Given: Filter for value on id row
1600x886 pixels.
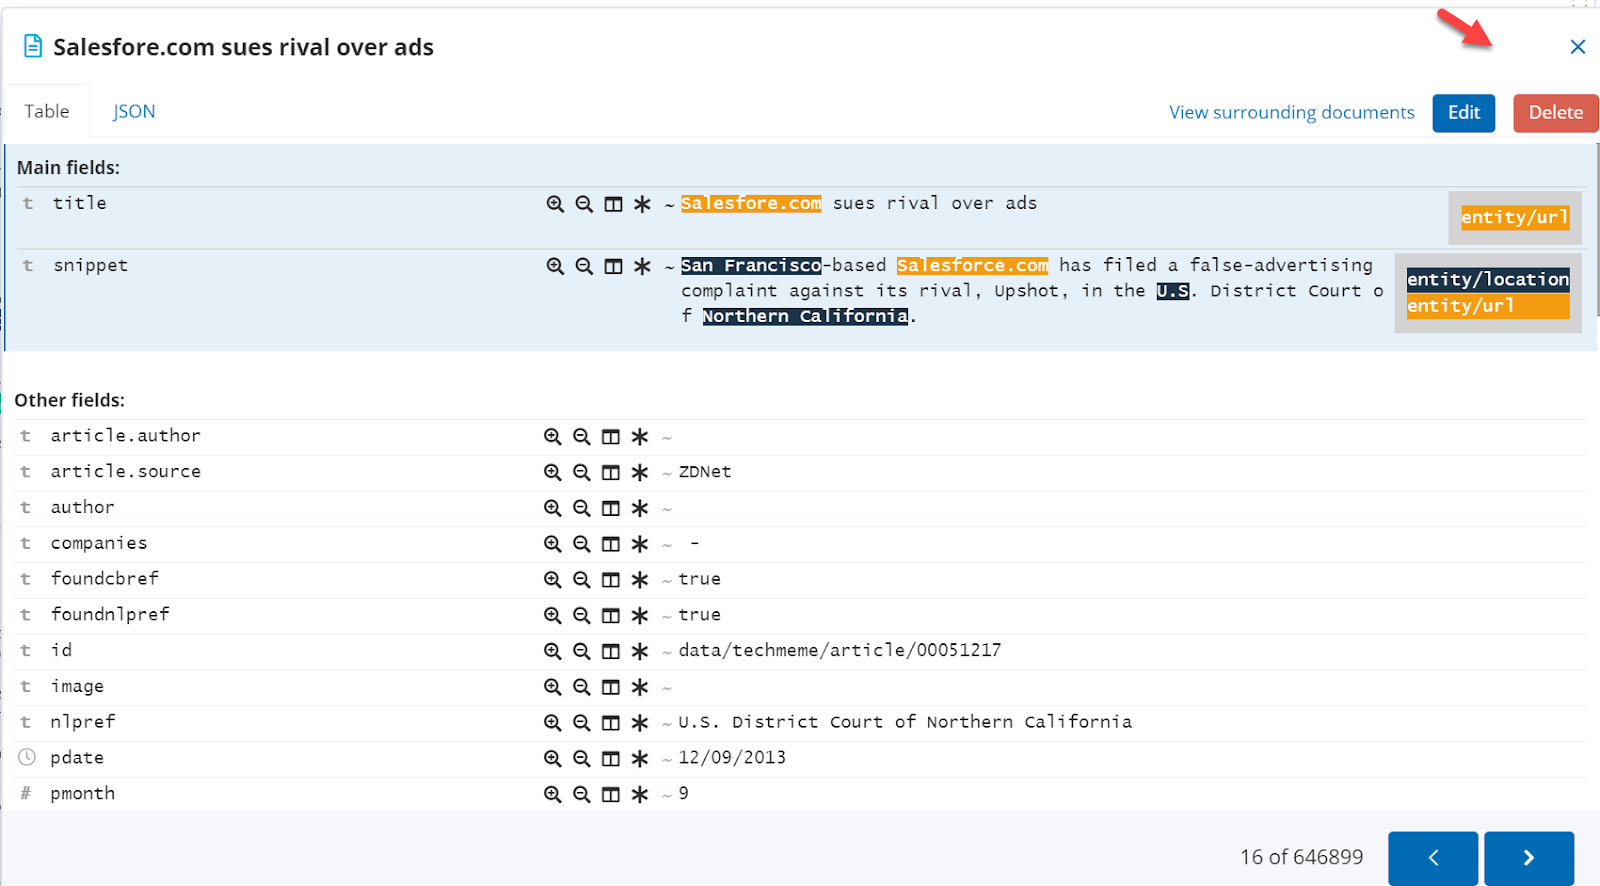Looking at the screenshot, I should (552, 651).
